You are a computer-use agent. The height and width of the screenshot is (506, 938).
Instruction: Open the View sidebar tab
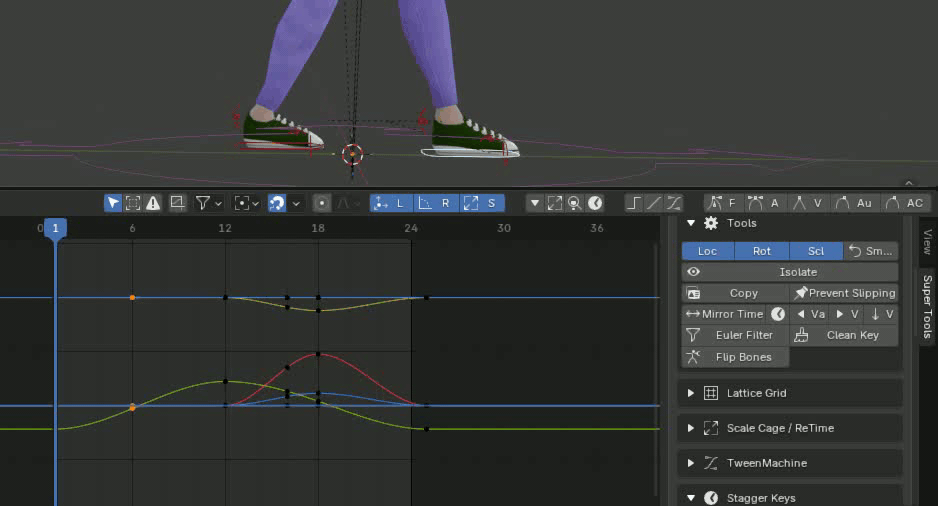click(927, 241)
